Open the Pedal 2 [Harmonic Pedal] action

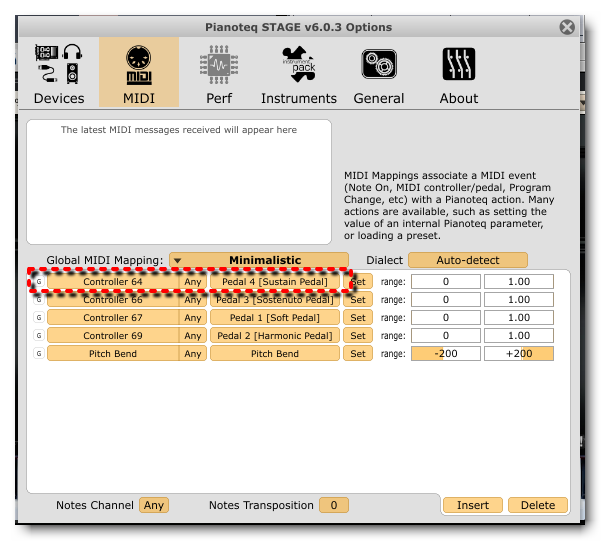pyautogui.click(x=275, y=335)
